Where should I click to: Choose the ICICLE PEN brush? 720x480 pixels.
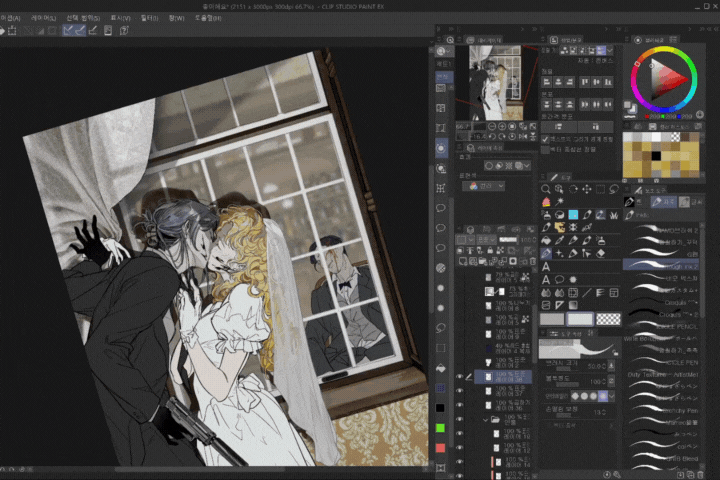[661, 362]
